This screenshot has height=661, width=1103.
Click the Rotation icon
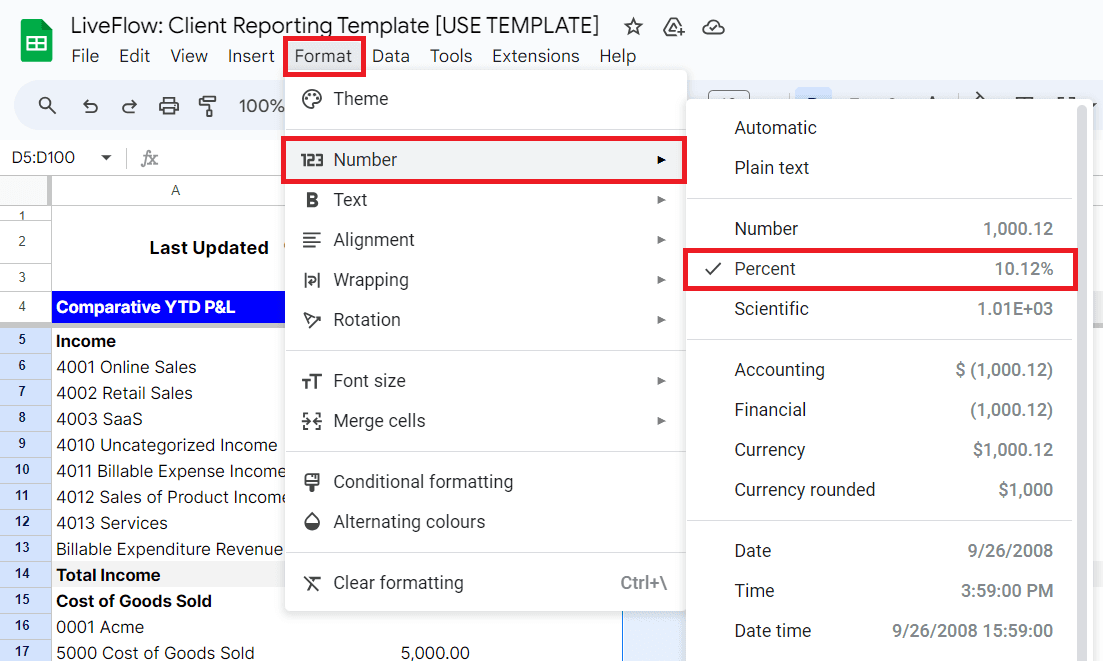pyautogui.click(x=312, y=320)
